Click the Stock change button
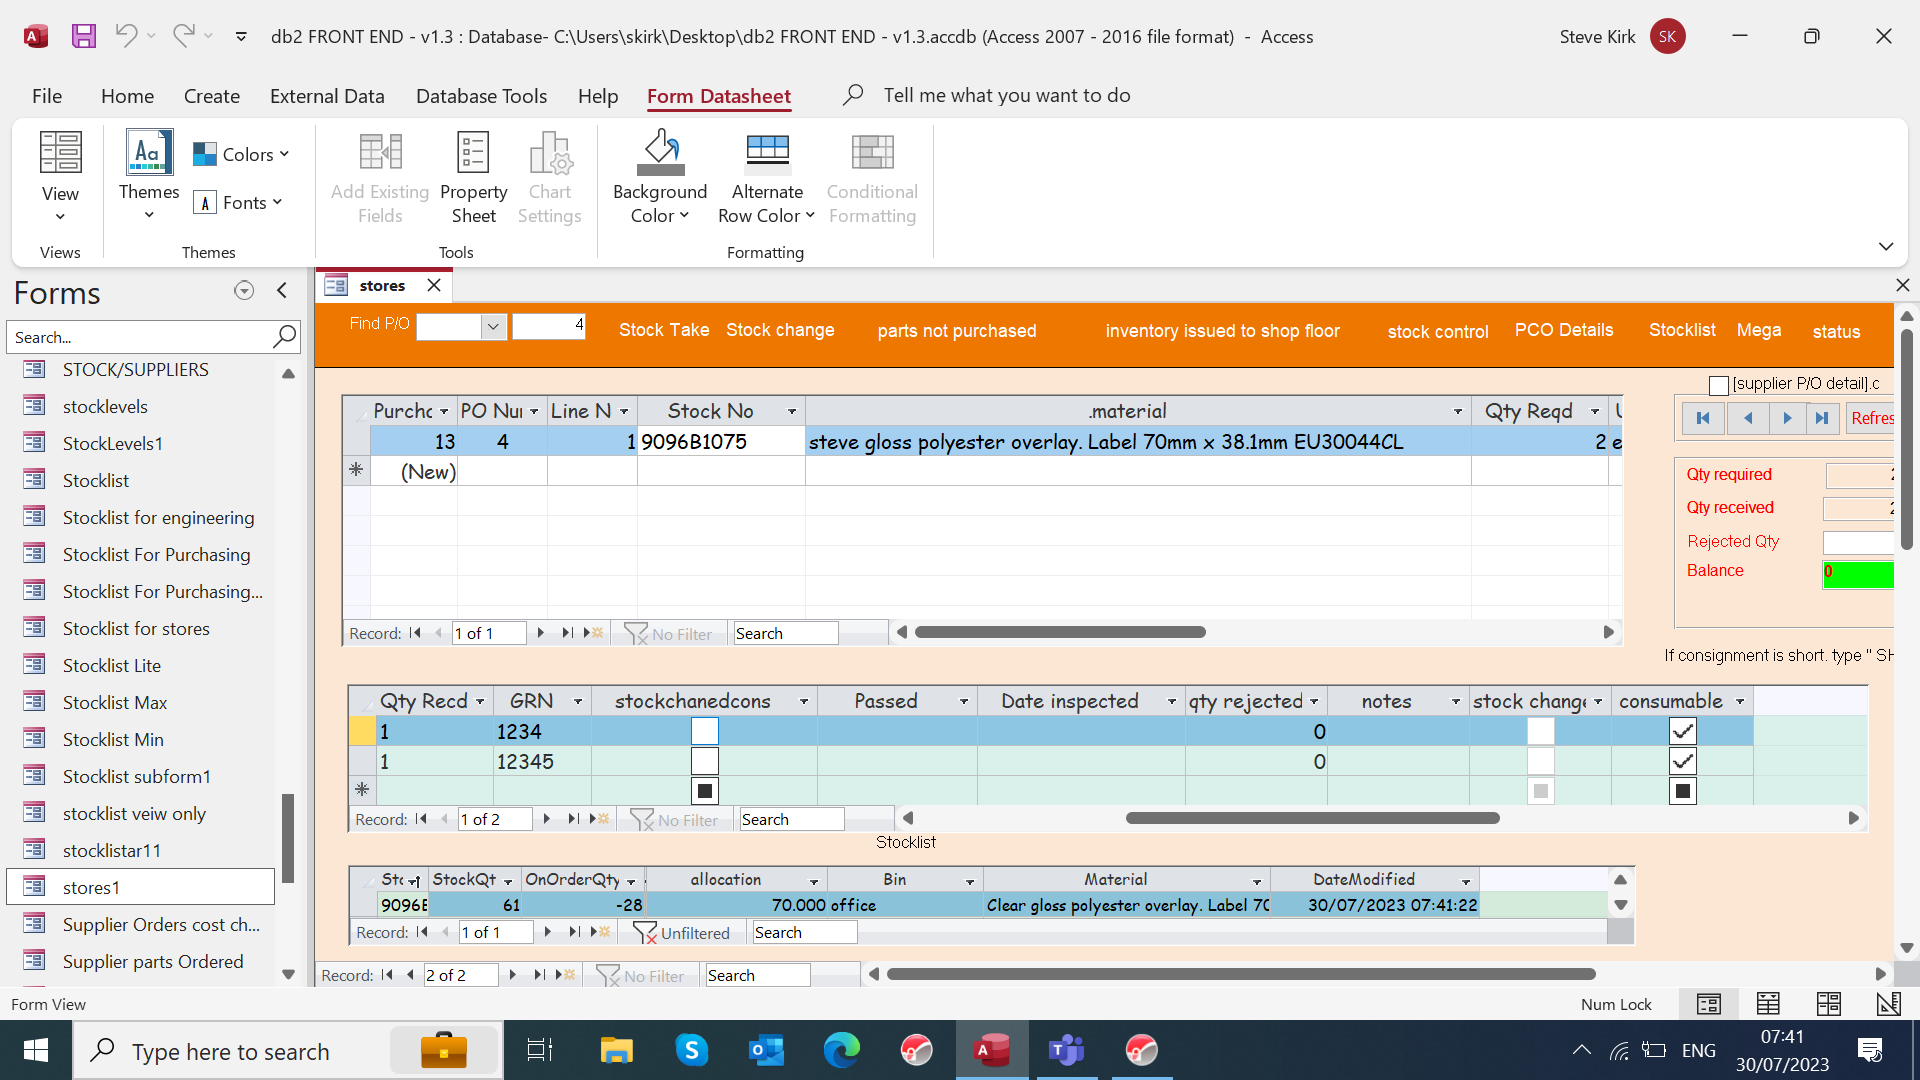The height and width of the screenshot is (1080, 1920). coord(780,330)
